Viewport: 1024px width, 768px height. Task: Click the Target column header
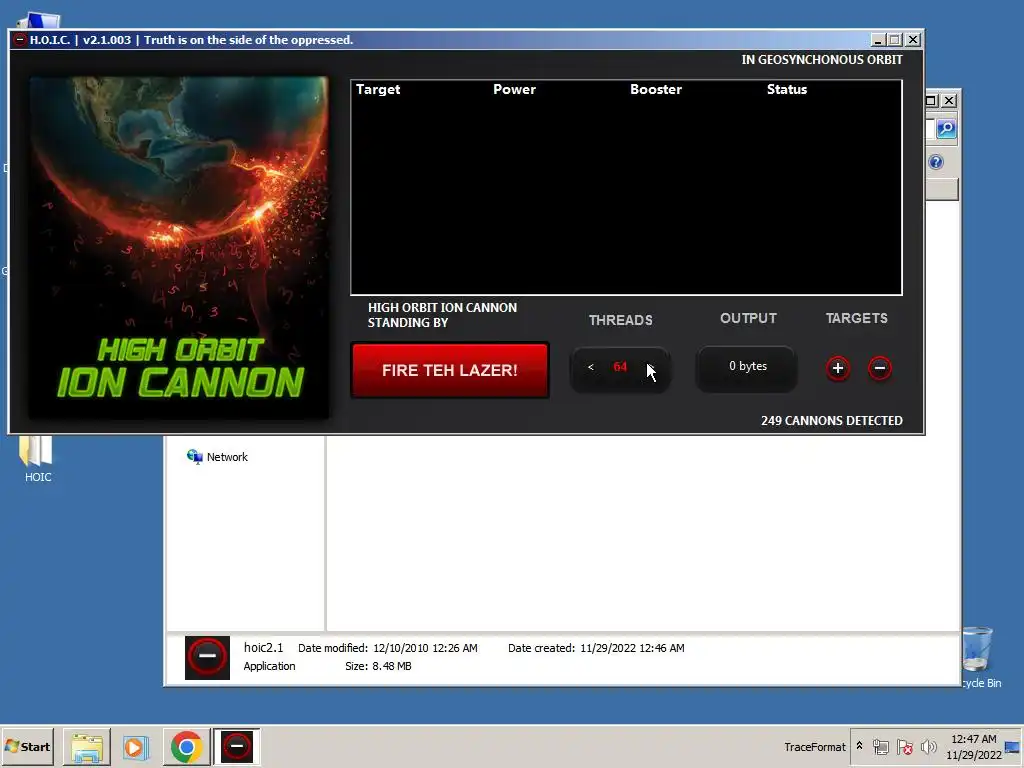[x=377, y=89]
